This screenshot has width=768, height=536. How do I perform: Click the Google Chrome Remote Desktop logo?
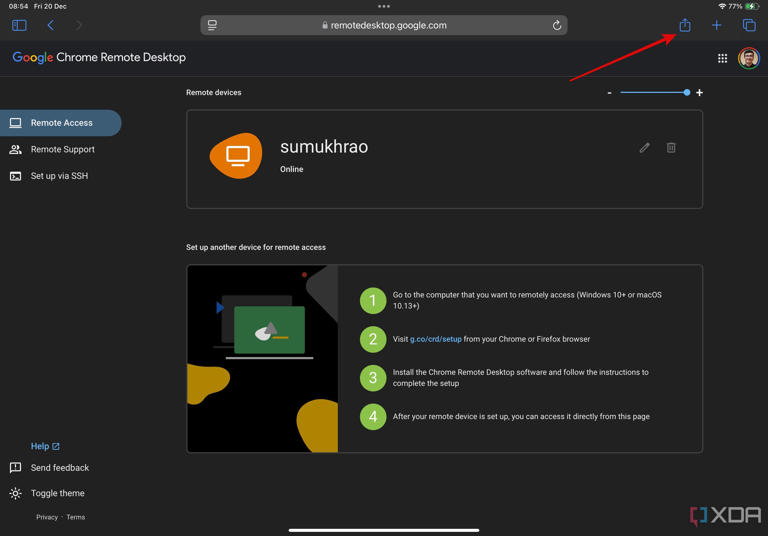coord(99,57)
